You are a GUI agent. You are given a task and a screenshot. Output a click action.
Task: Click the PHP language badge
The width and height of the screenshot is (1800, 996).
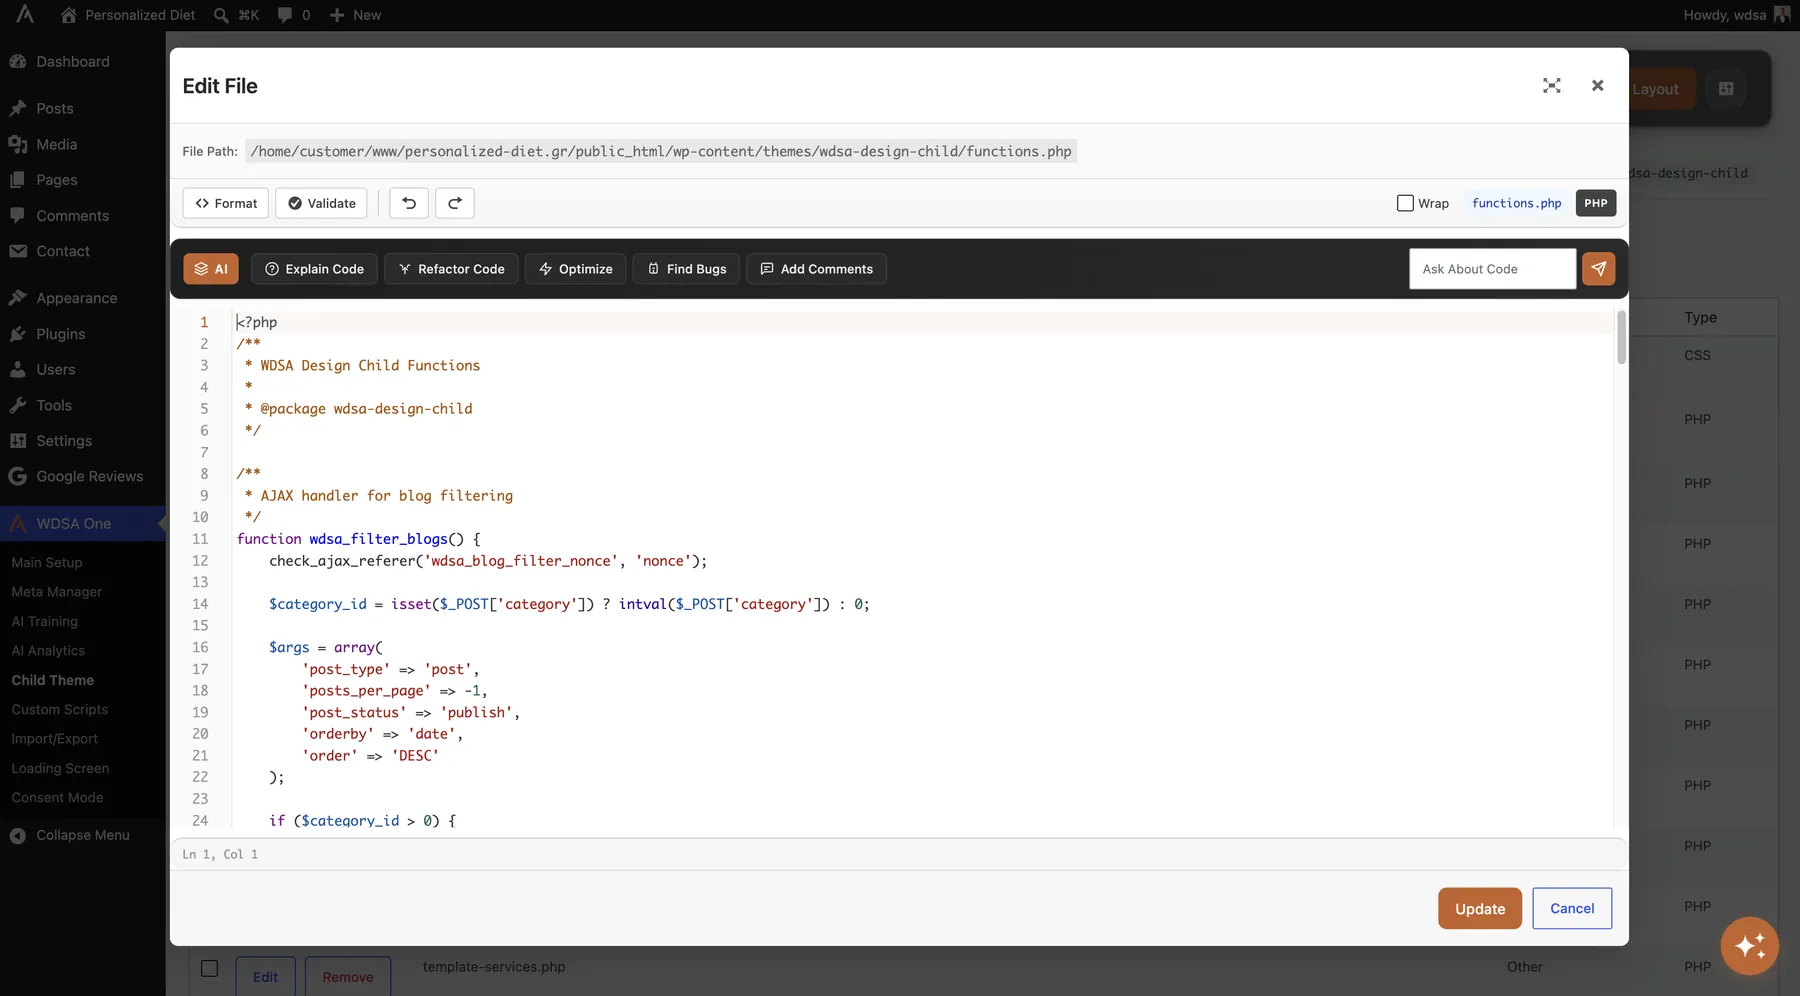pos(1596,203)
